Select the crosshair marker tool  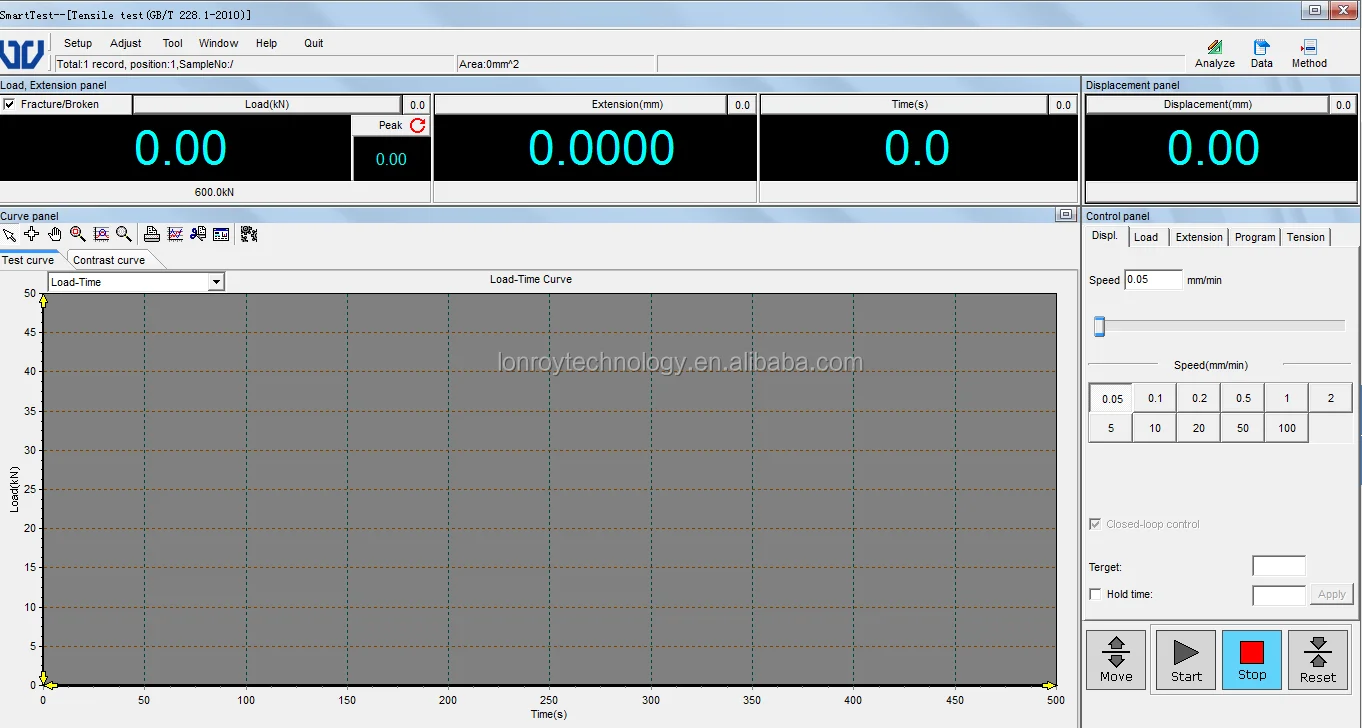31,234
